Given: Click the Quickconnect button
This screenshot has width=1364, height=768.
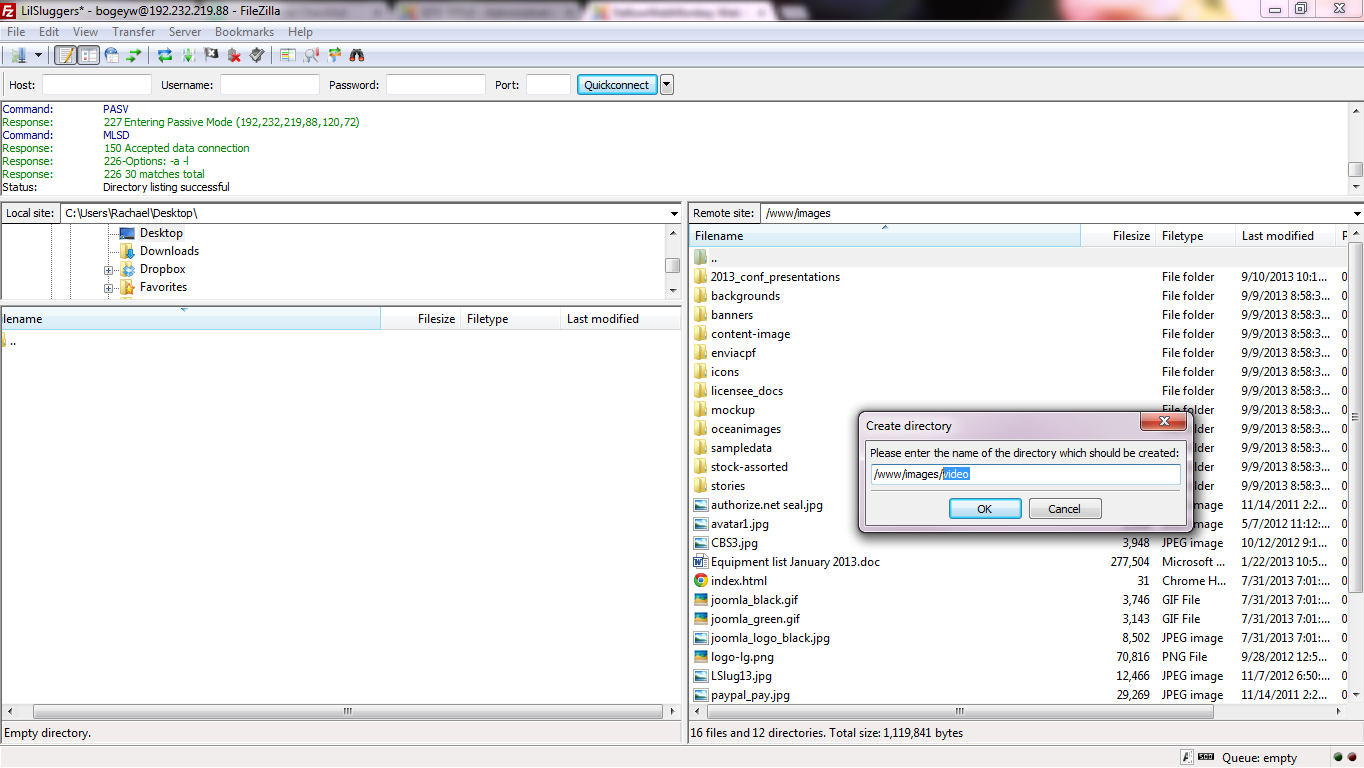Looking at the screenshot, I should 617,85.
